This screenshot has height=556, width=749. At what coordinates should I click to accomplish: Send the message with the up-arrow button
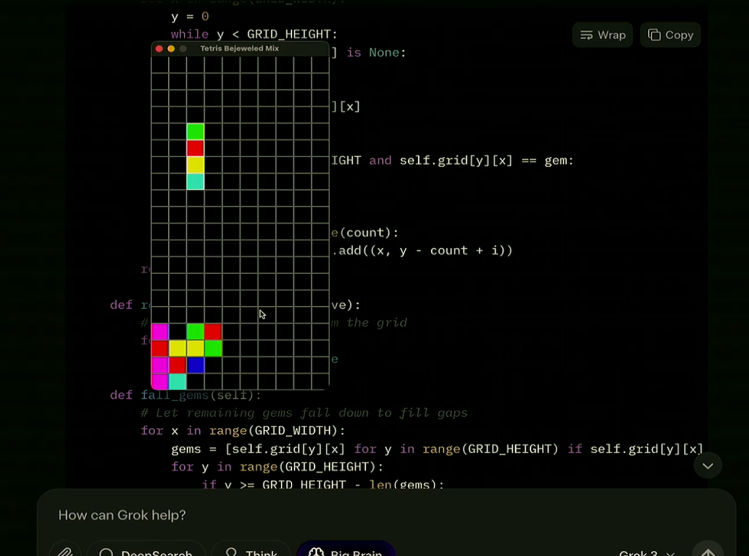pos(708,551)
